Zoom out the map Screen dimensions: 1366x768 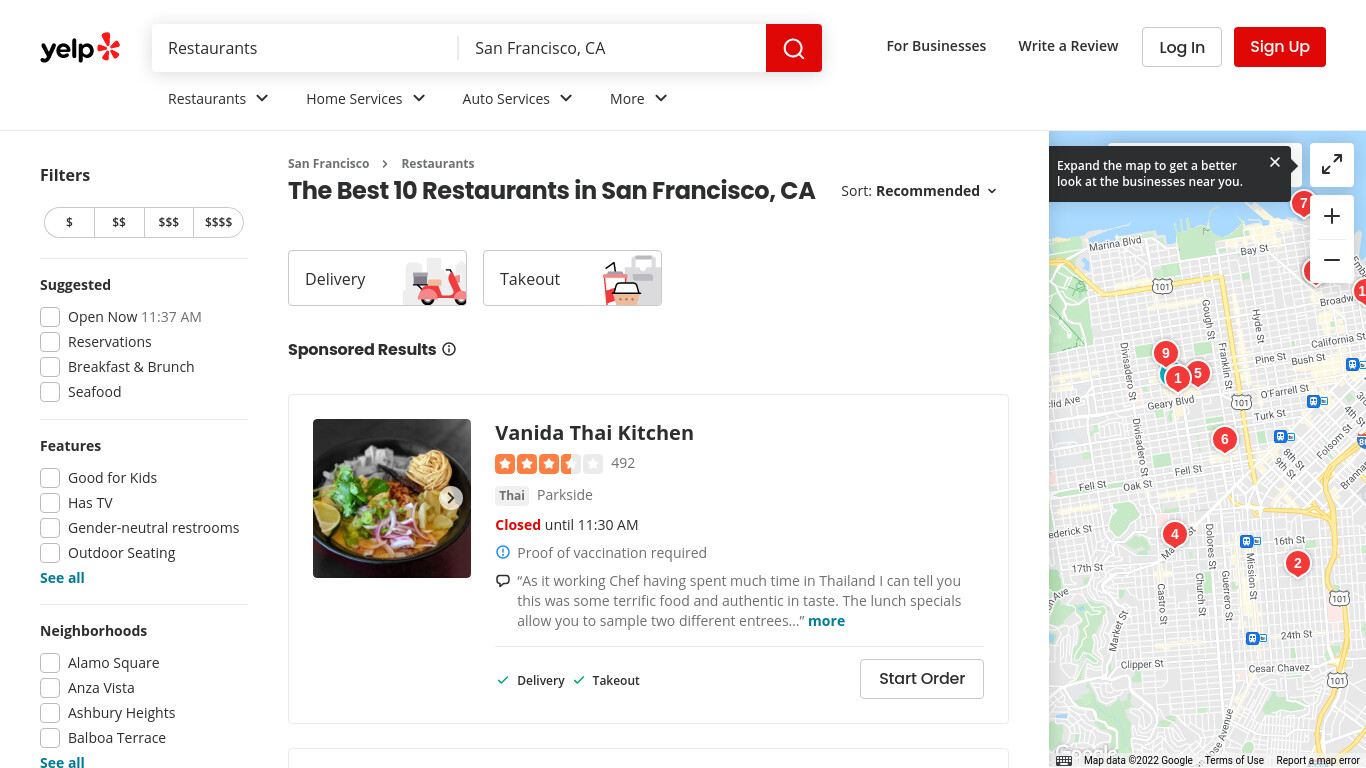[1332, 261]
